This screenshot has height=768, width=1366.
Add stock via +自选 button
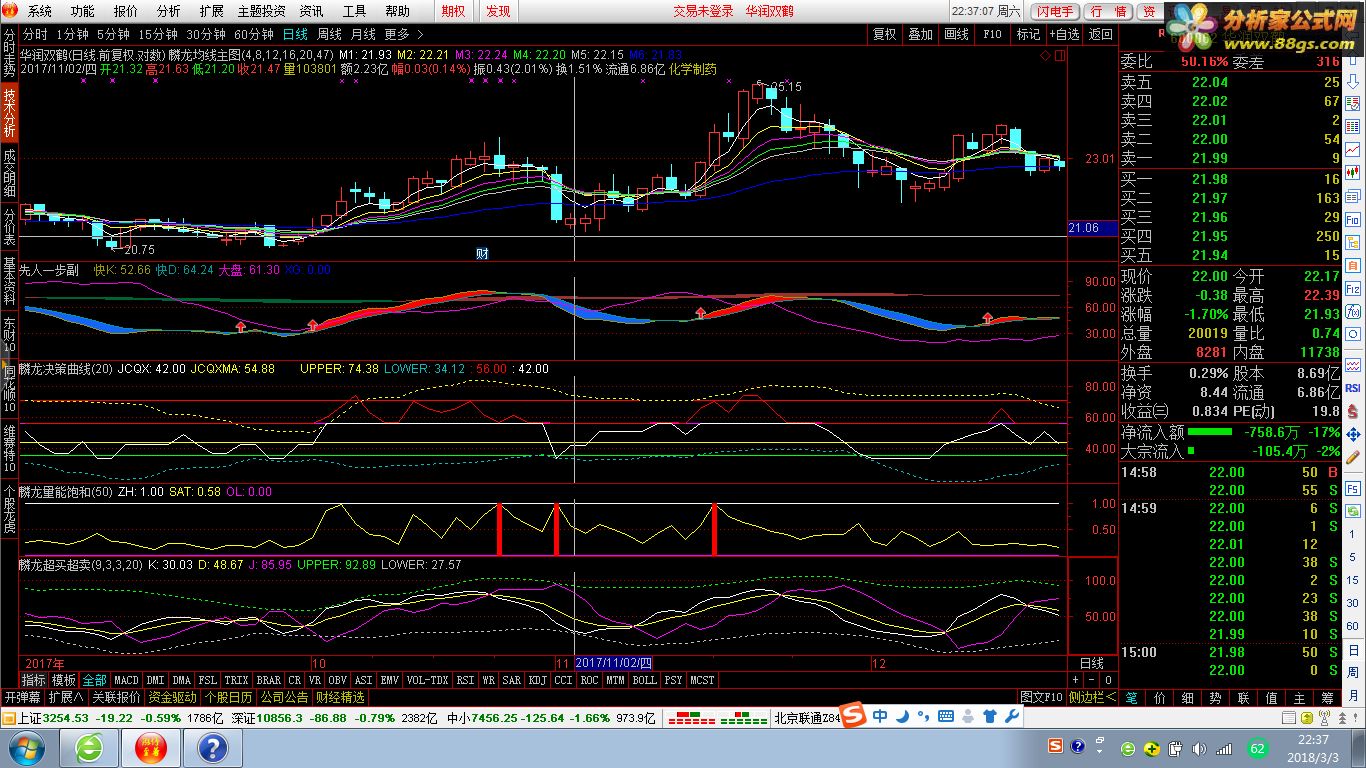pyautogui.click(x=1064, y=34)
